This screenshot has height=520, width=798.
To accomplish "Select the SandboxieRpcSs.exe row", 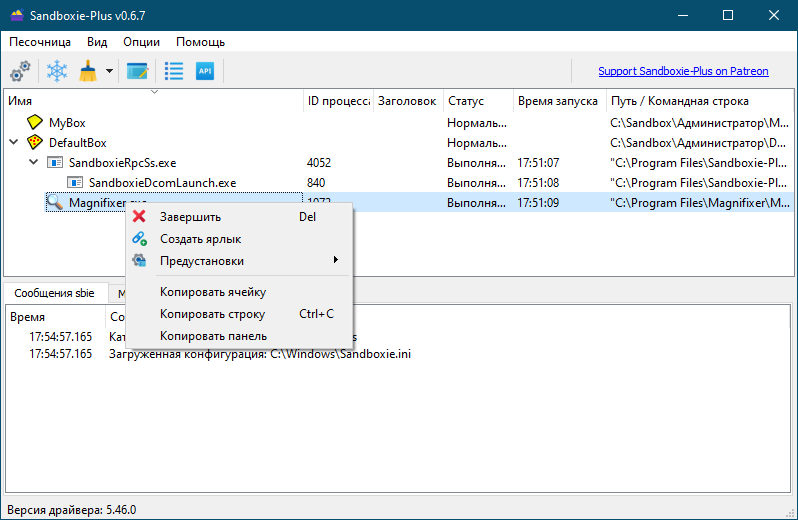I will tap(400, 163).
